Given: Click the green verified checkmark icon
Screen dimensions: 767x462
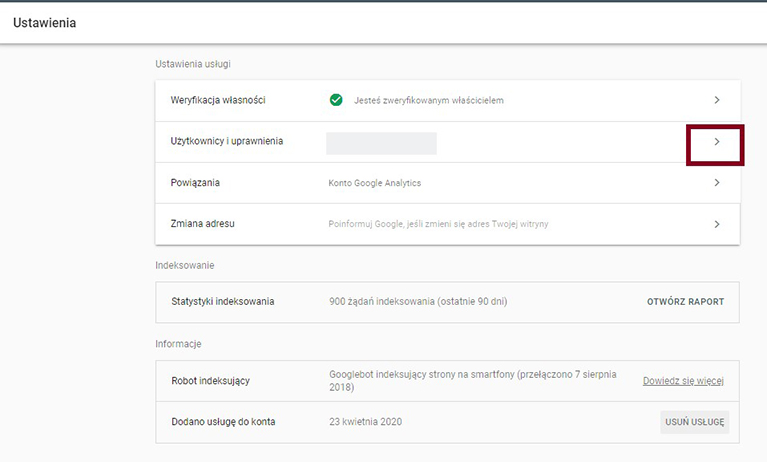Looking at the screenshot, I should point(336,100).
